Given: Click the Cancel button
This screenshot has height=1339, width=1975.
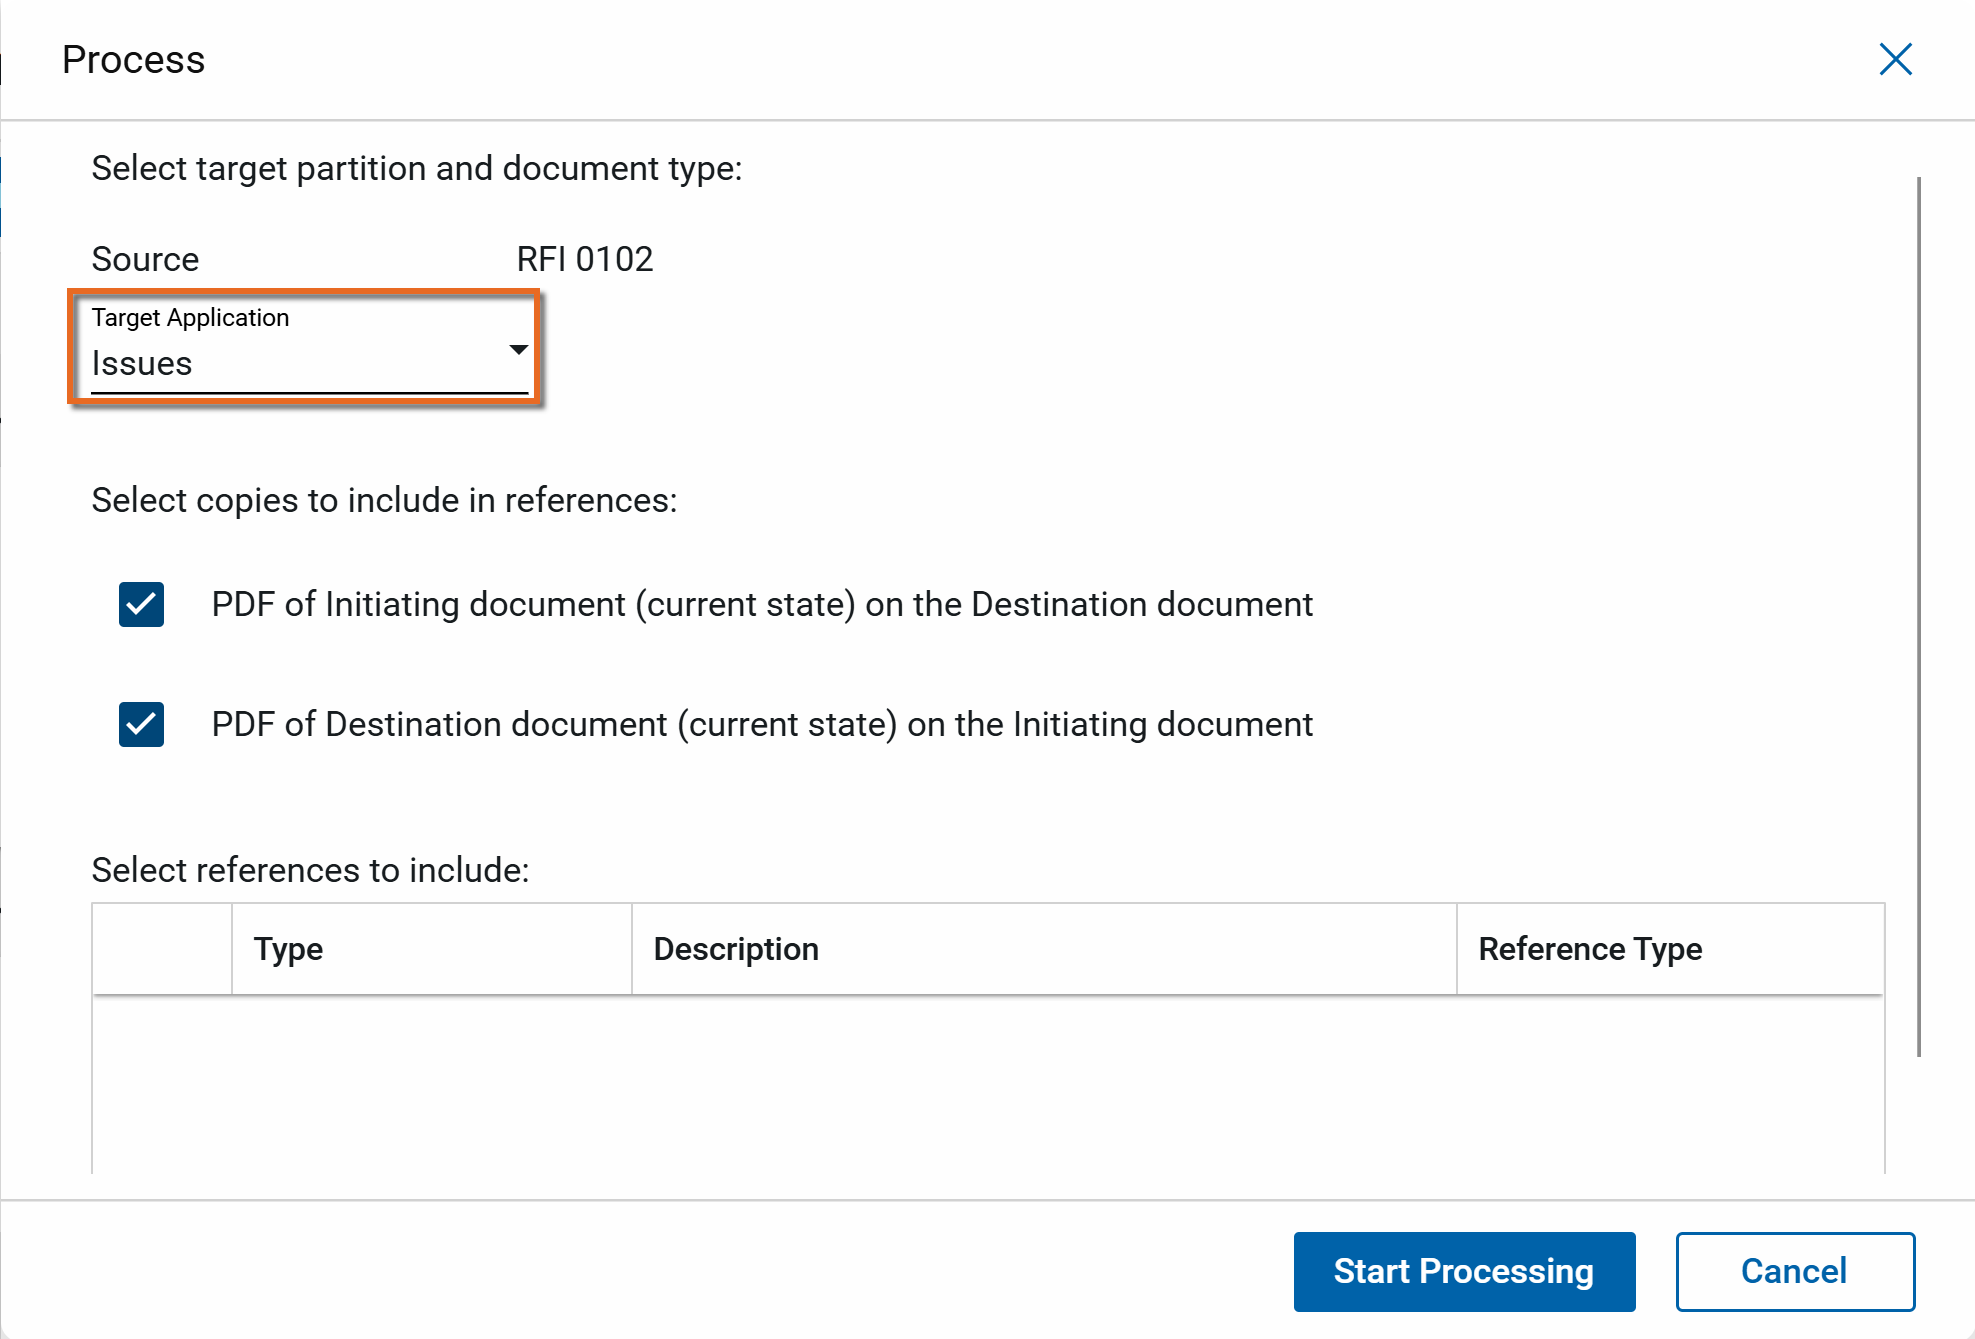Looking at the screenshot, I should point(1794,1271).
